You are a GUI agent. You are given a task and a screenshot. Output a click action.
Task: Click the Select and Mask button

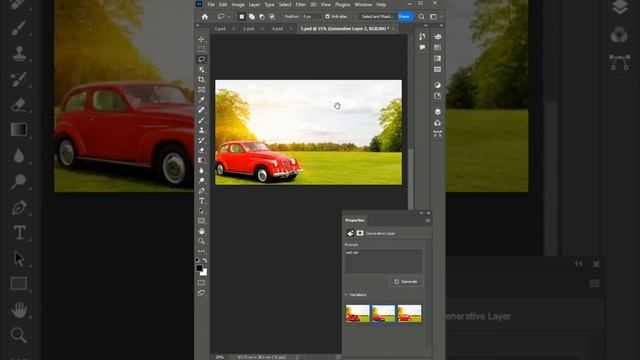[377, 17]
